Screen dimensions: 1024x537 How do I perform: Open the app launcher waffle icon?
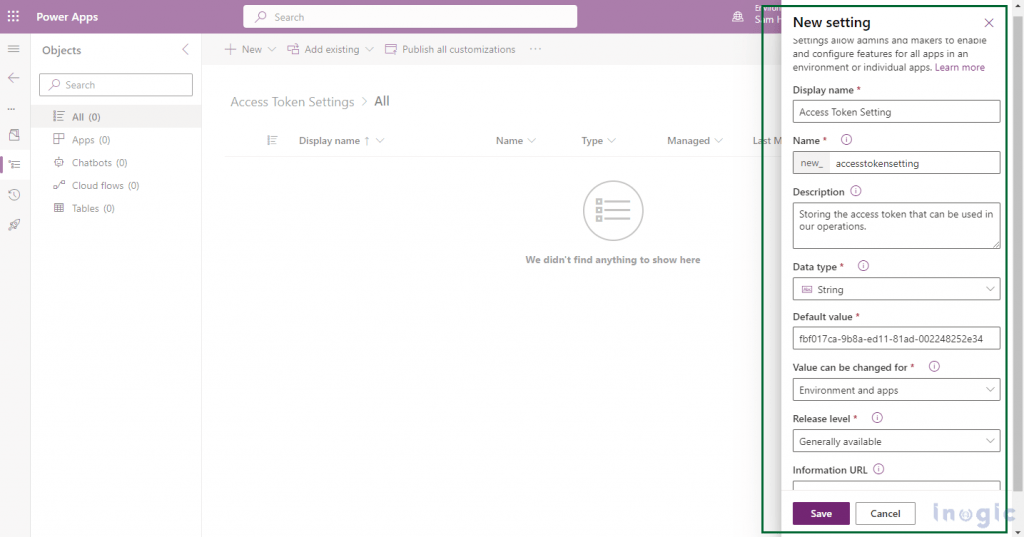point(13,16)
